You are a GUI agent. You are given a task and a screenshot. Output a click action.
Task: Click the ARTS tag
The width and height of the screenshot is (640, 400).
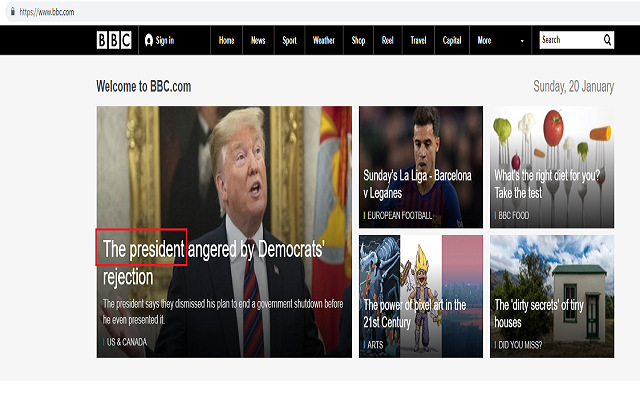click(x=375, y=345)
